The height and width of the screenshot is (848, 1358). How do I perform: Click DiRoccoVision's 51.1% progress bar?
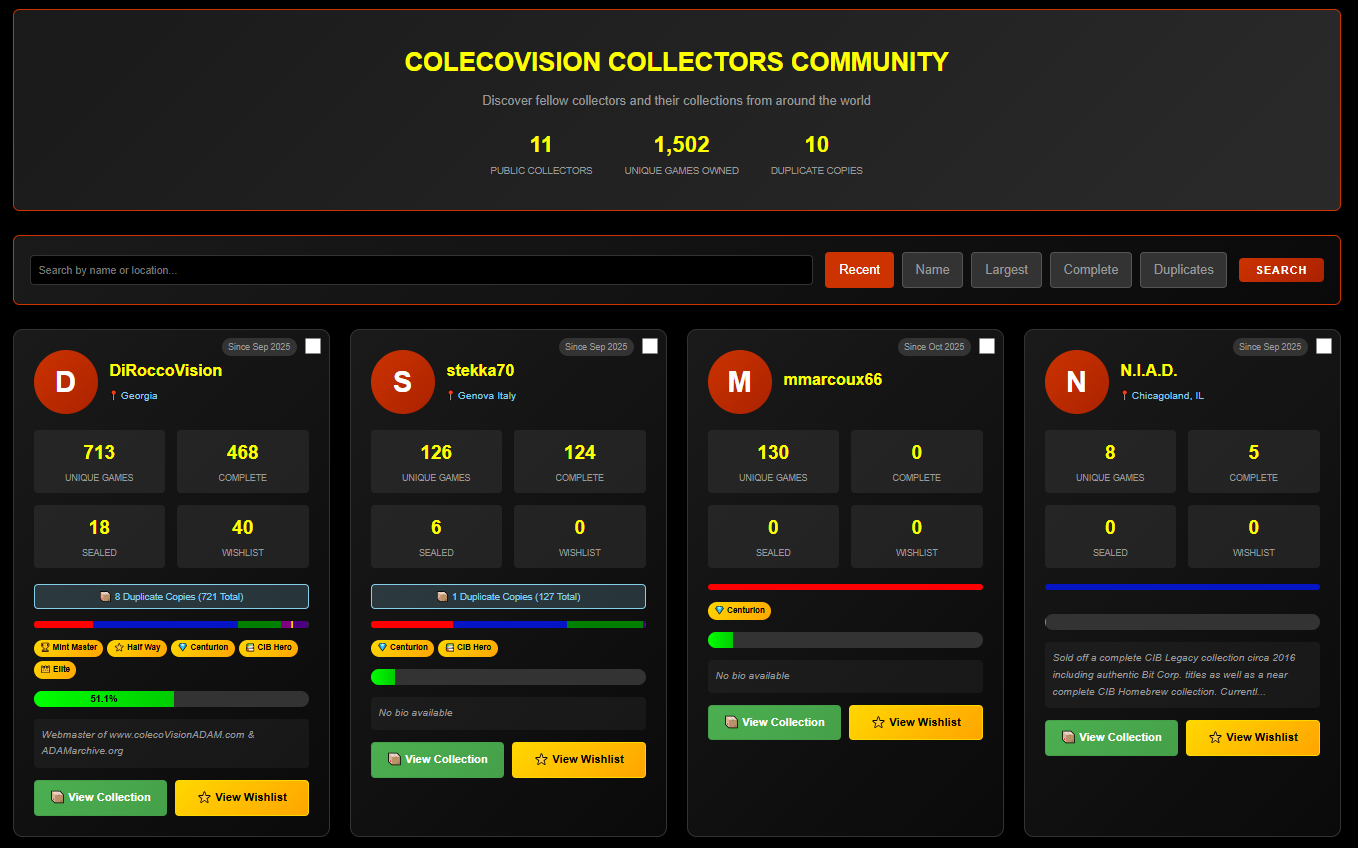pos(171,699)
